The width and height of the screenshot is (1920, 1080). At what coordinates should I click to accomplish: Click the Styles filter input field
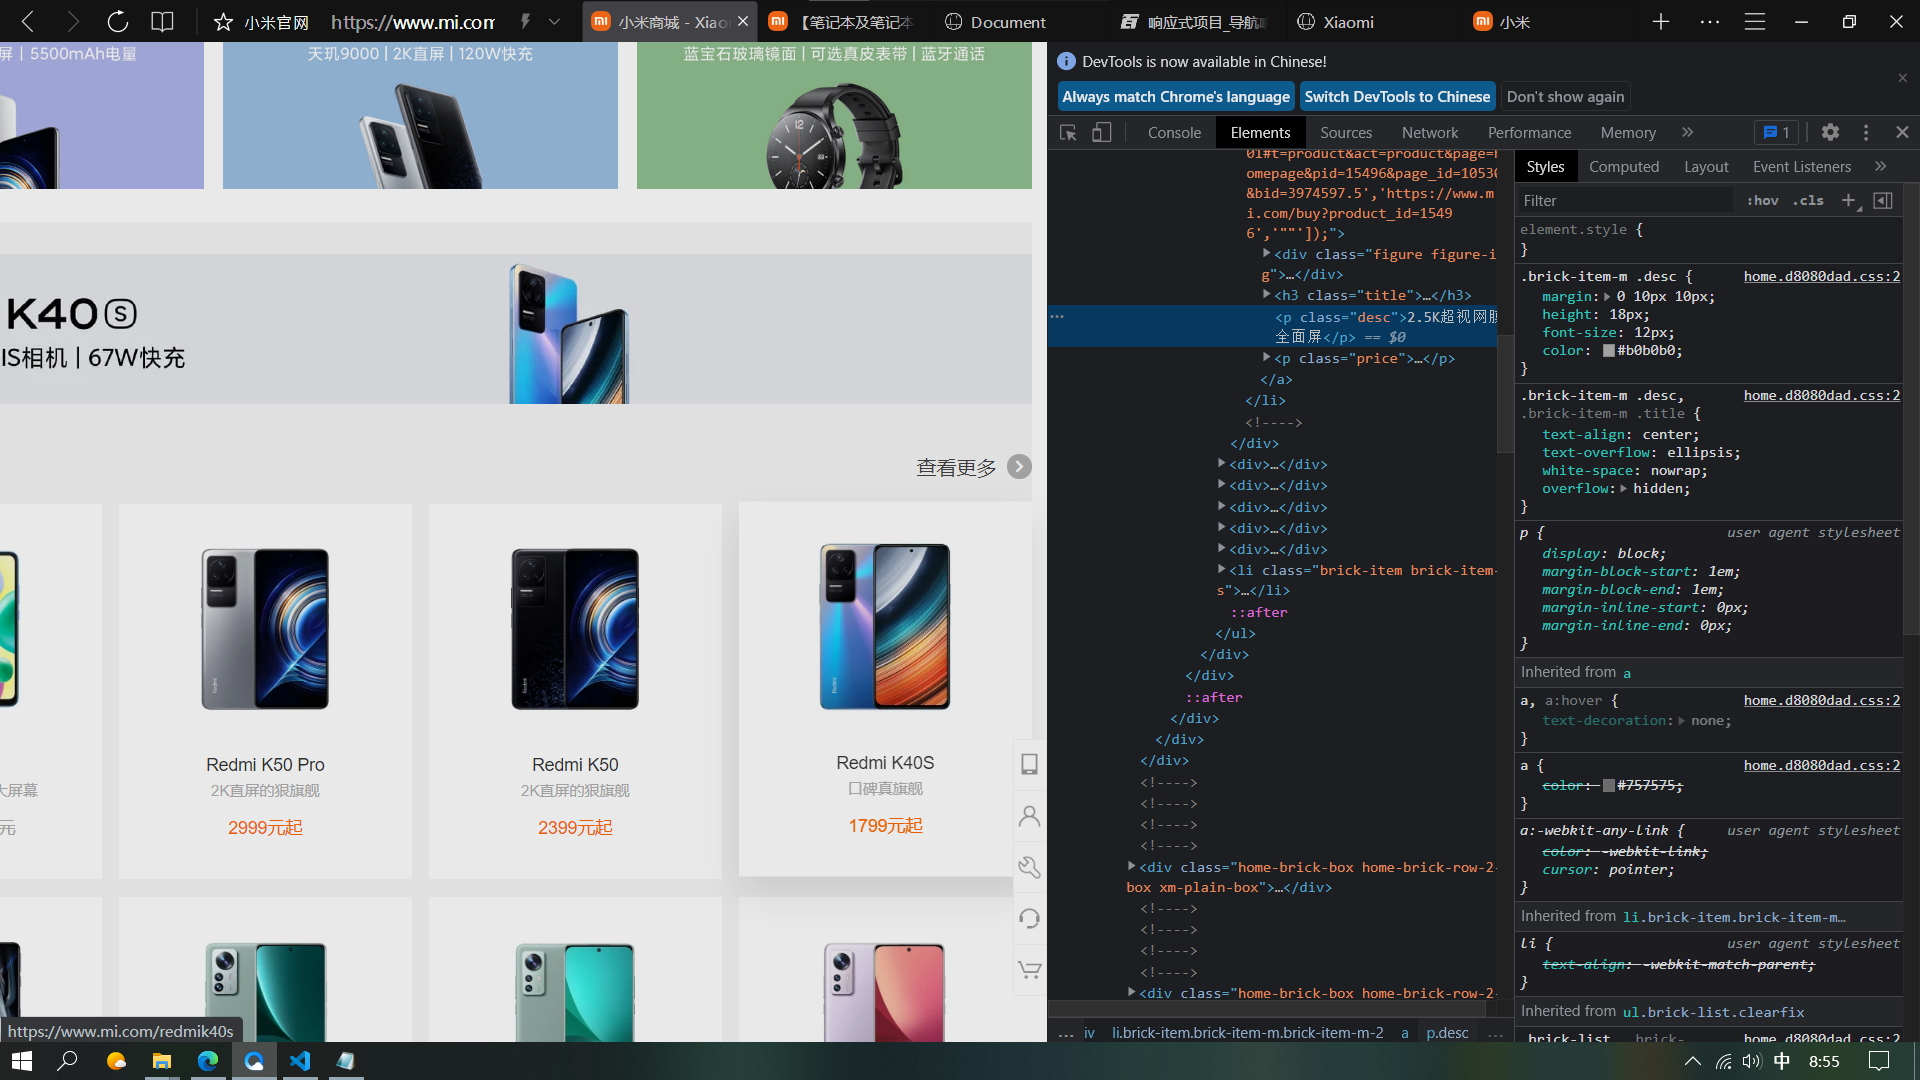[x=1625, y=200]
